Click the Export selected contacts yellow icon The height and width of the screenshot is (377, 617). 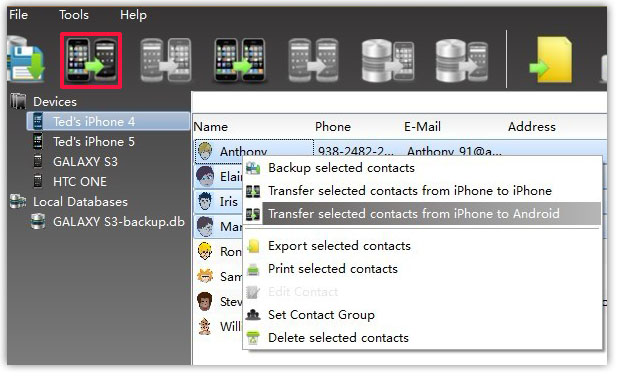point(253,246)
